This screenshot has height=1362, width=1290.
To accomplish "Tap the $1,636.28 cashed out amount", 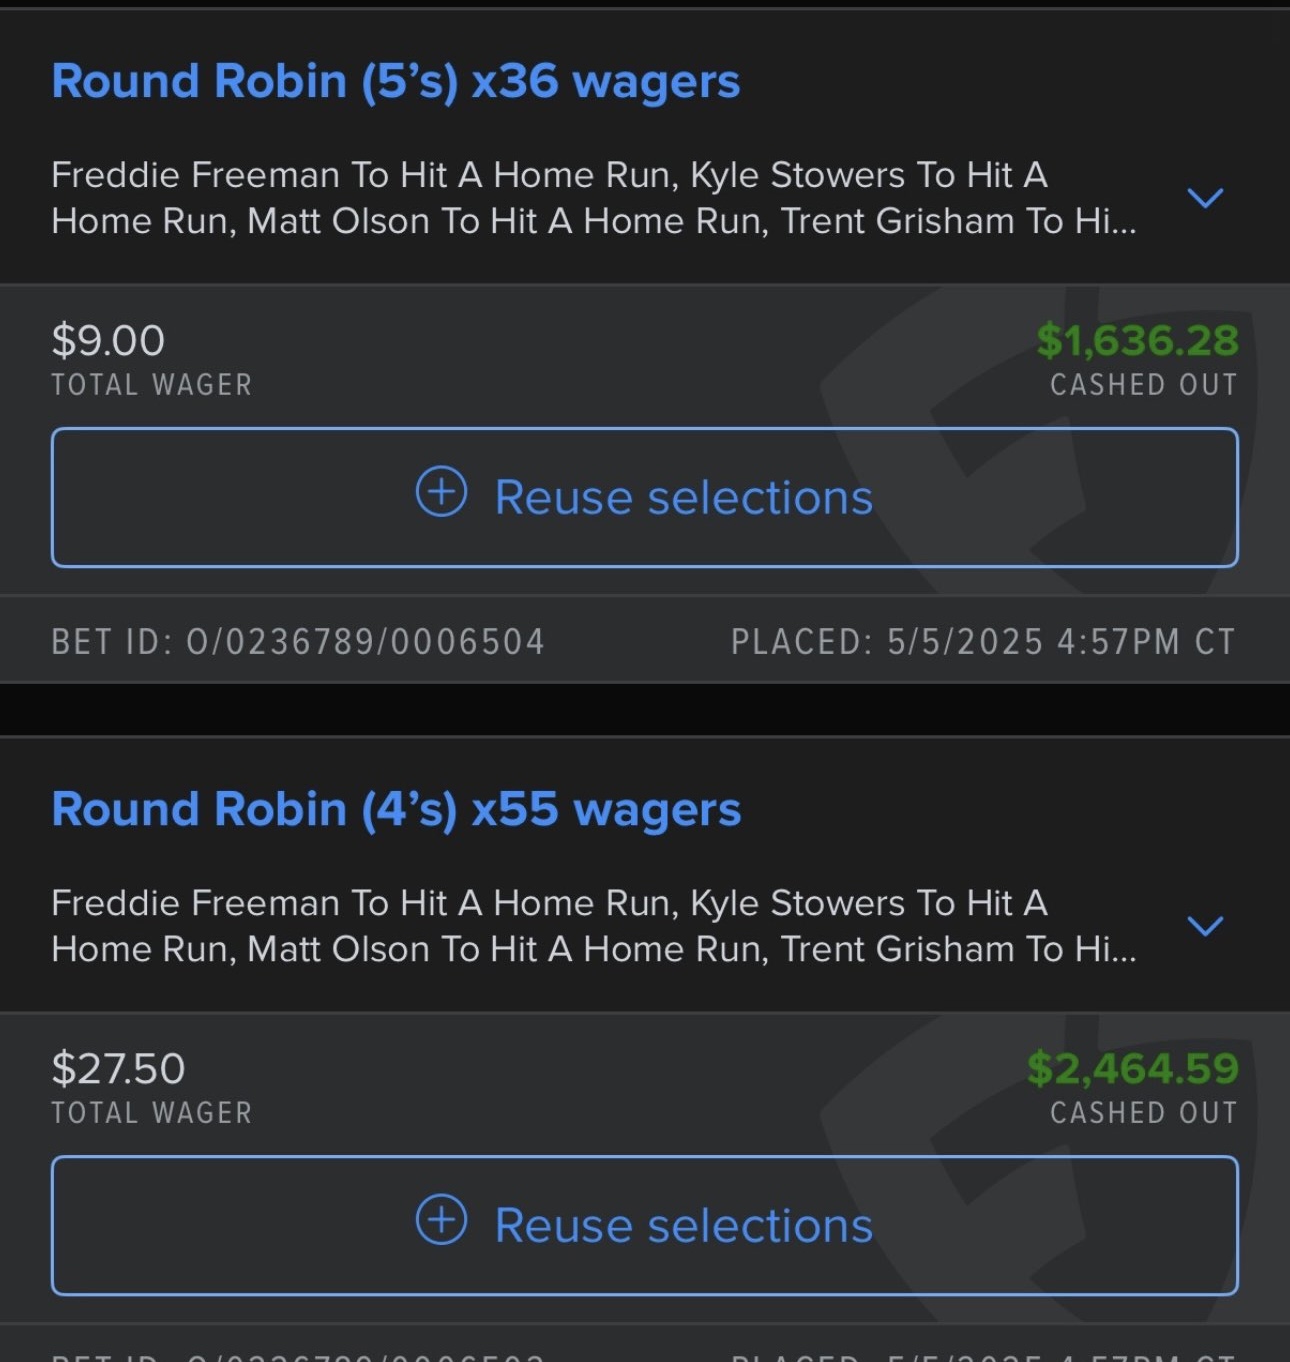I will (x=1137, y=341).
